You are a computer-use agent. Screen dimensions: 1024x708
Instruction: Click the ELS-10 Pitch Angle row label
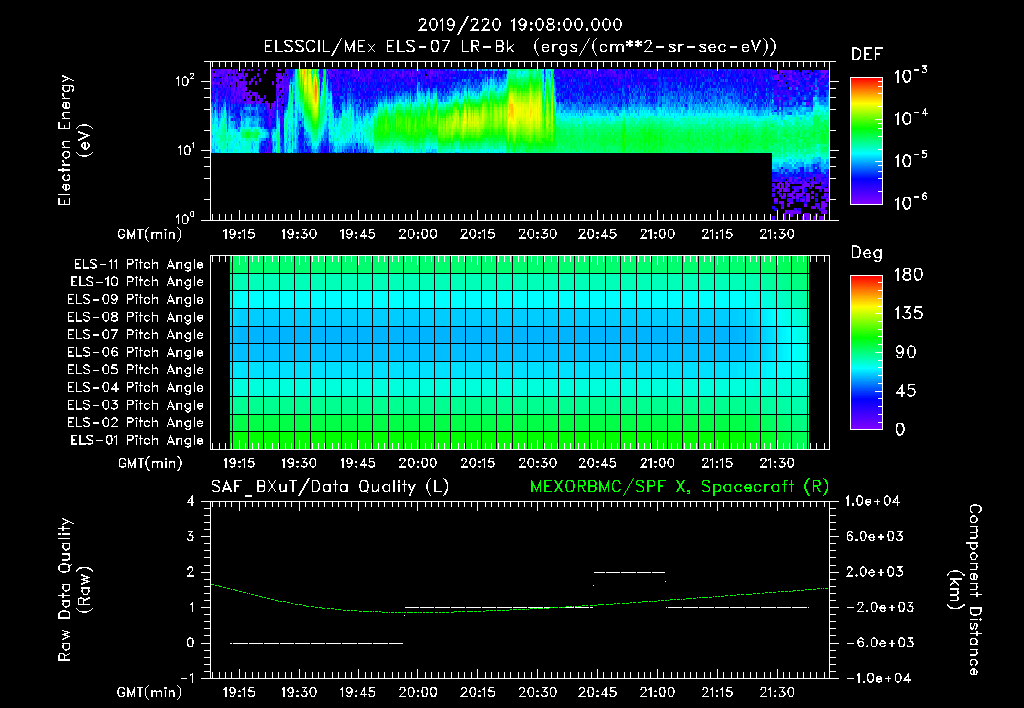[137, 282]
